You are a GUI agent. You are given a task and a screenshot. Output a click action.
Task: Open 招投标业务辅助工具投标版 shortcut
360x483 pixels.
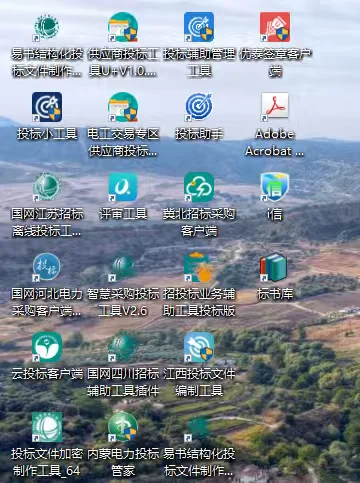tap(199, 267)
